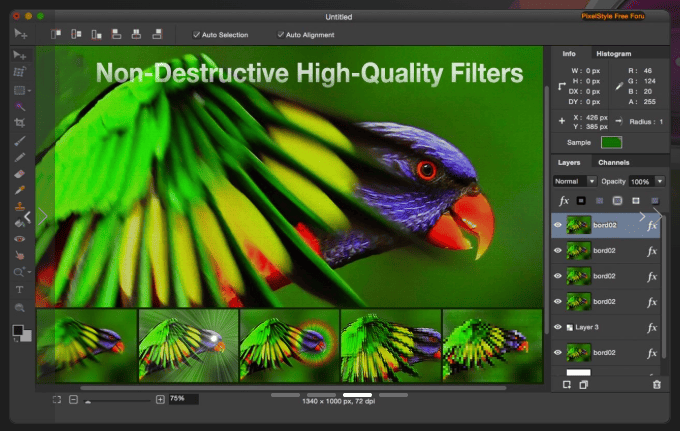Expand the Zoom tool's small dropdown arrow
The width and height of the screenshot is (680, 431).
29,272
